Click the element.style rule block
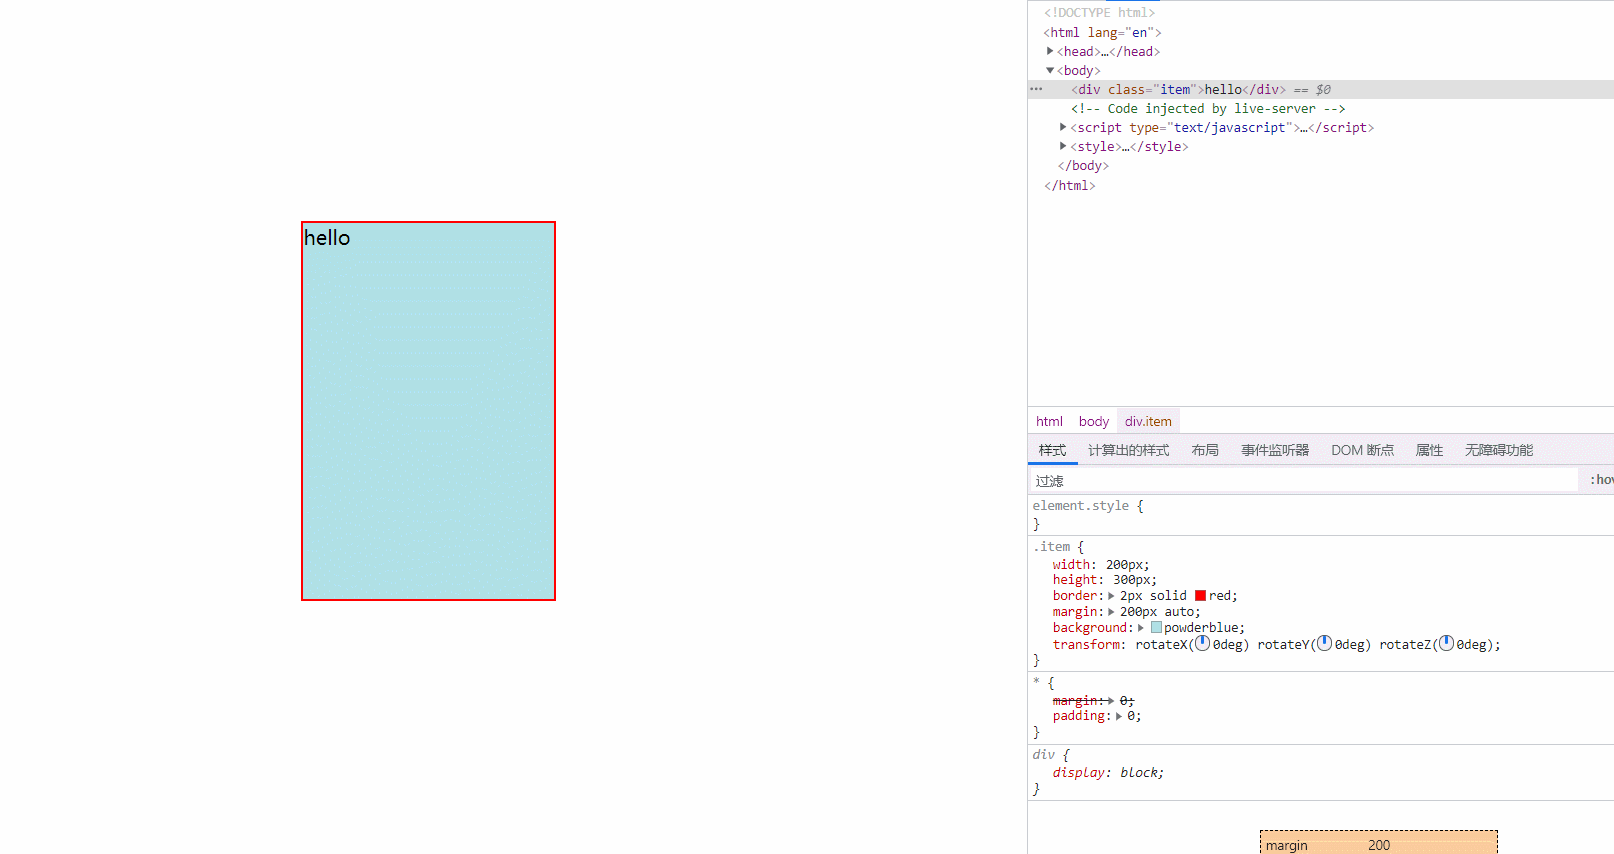 [x=1321, y=514]
